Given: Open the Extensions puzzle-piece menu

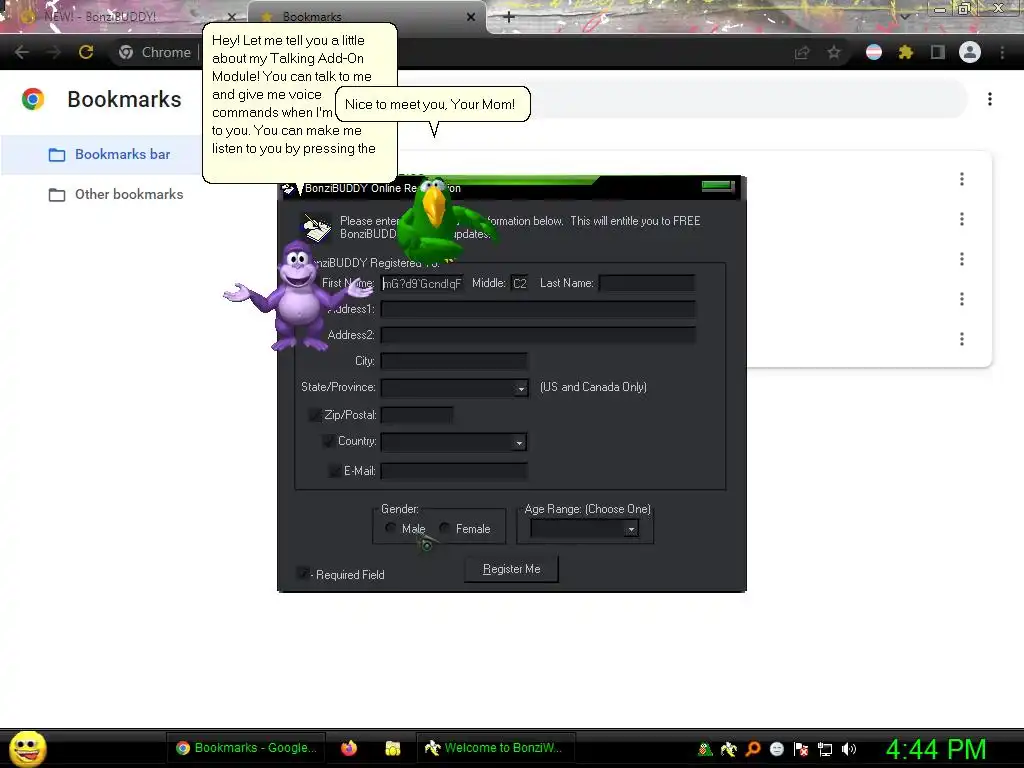Looking at the screenshot, I should click(x=906, y=52).
